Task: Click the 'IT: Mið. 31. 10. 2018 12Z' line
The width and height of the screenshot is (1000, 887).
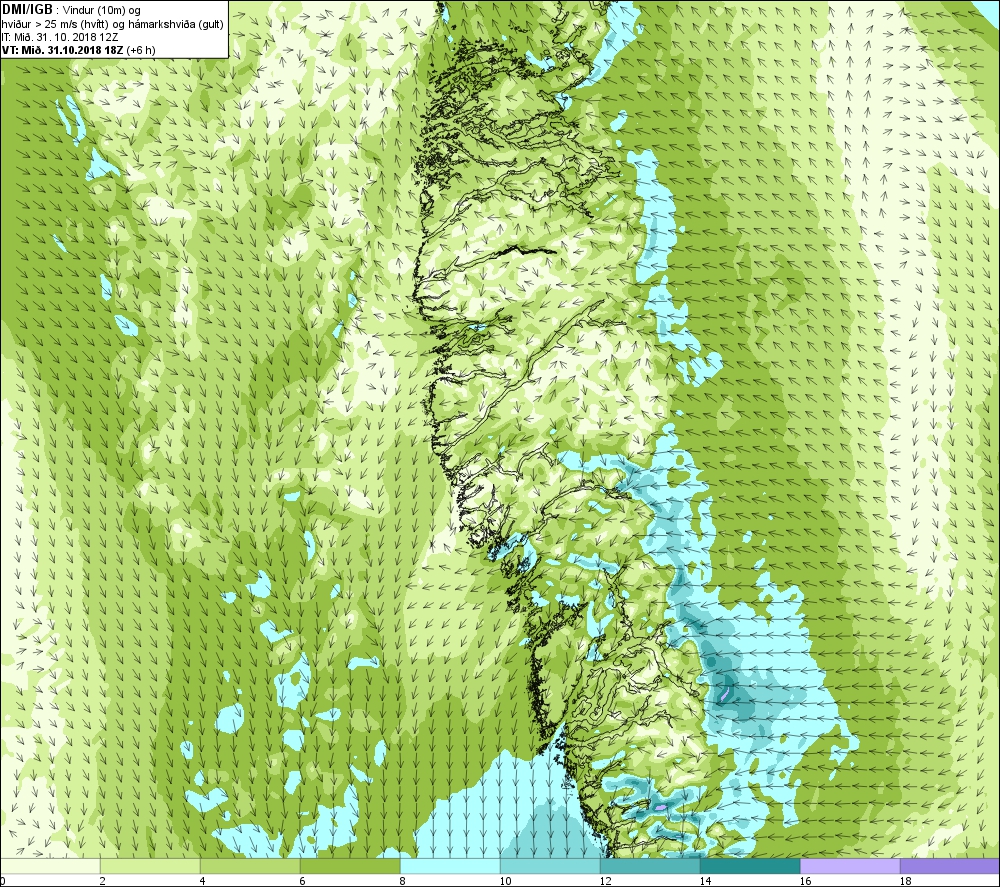Action: [x=60, y=37]
